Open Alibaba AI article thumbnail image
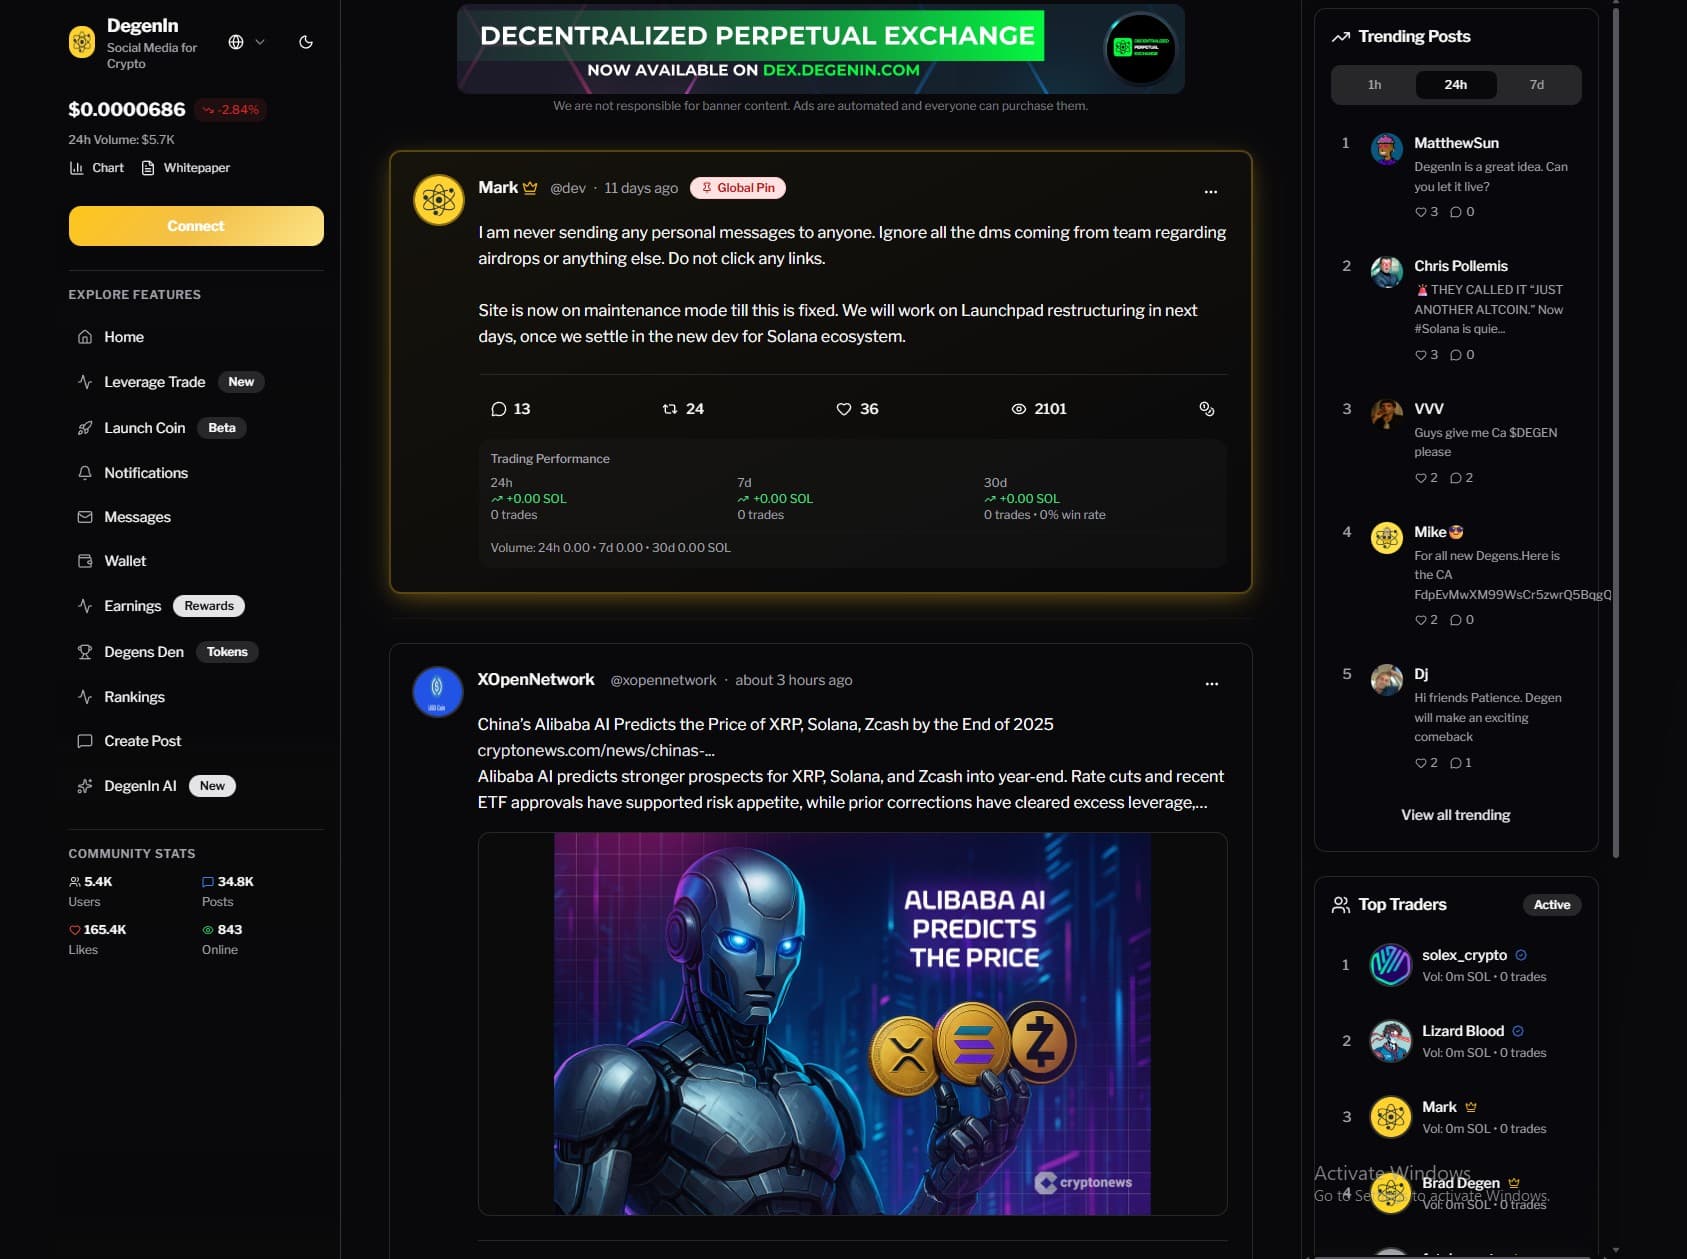1687x1259 pixels. [853, 1024]
